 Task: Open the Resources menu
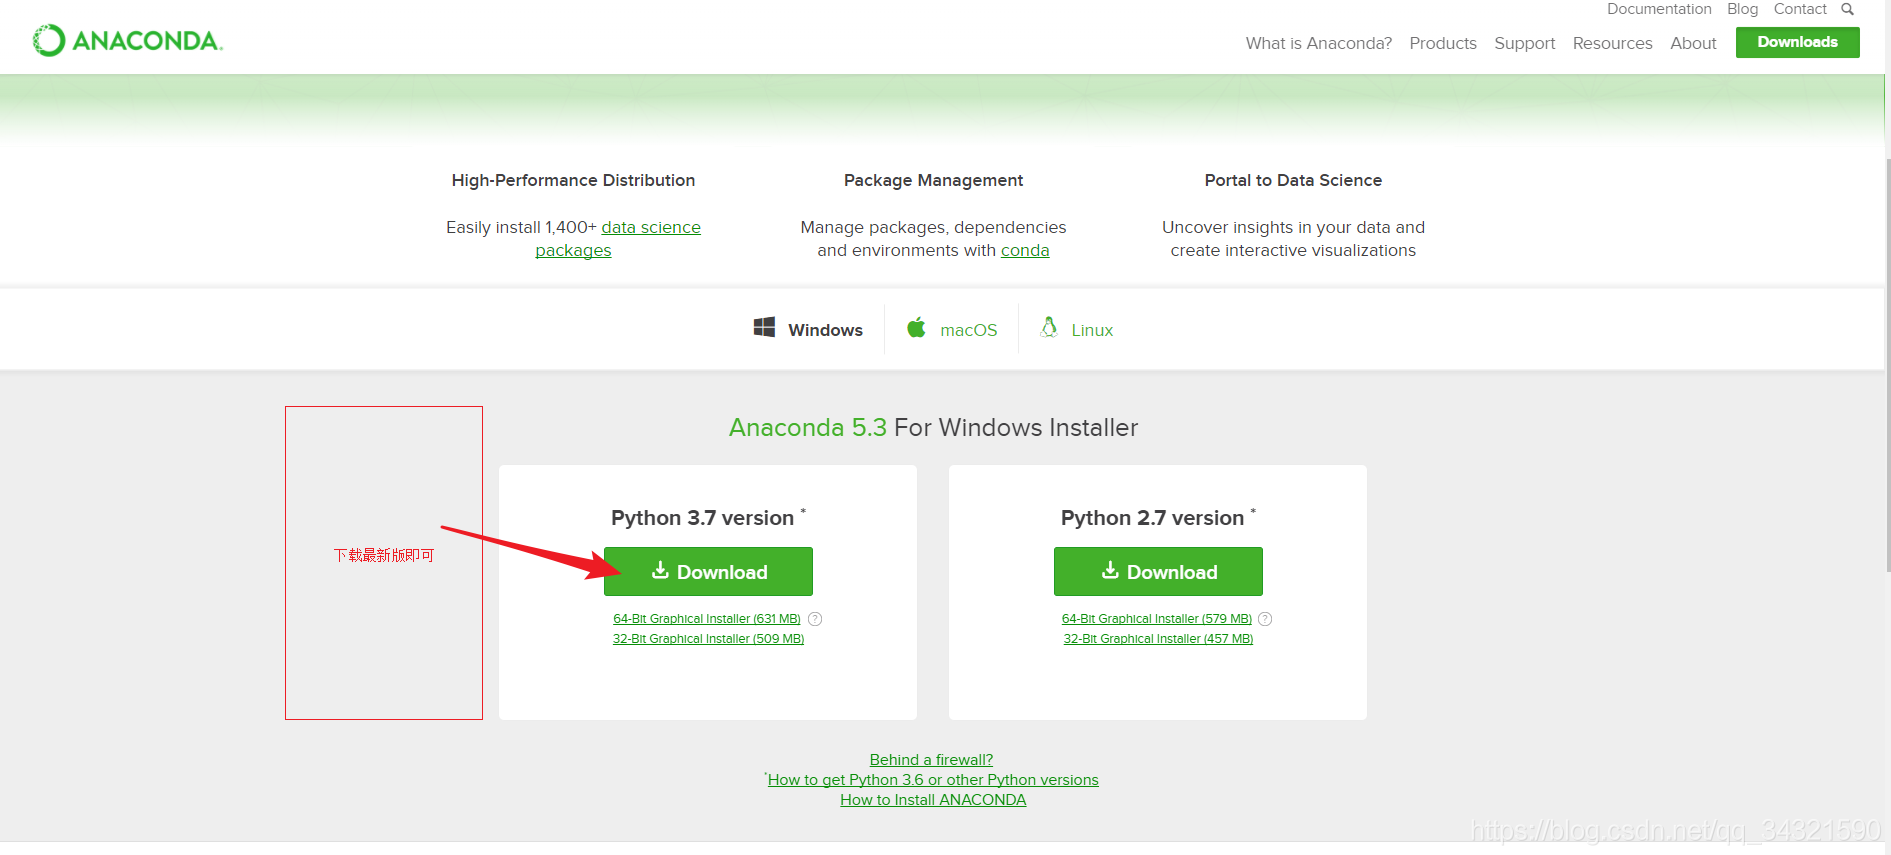click(x=1612, y=43)
